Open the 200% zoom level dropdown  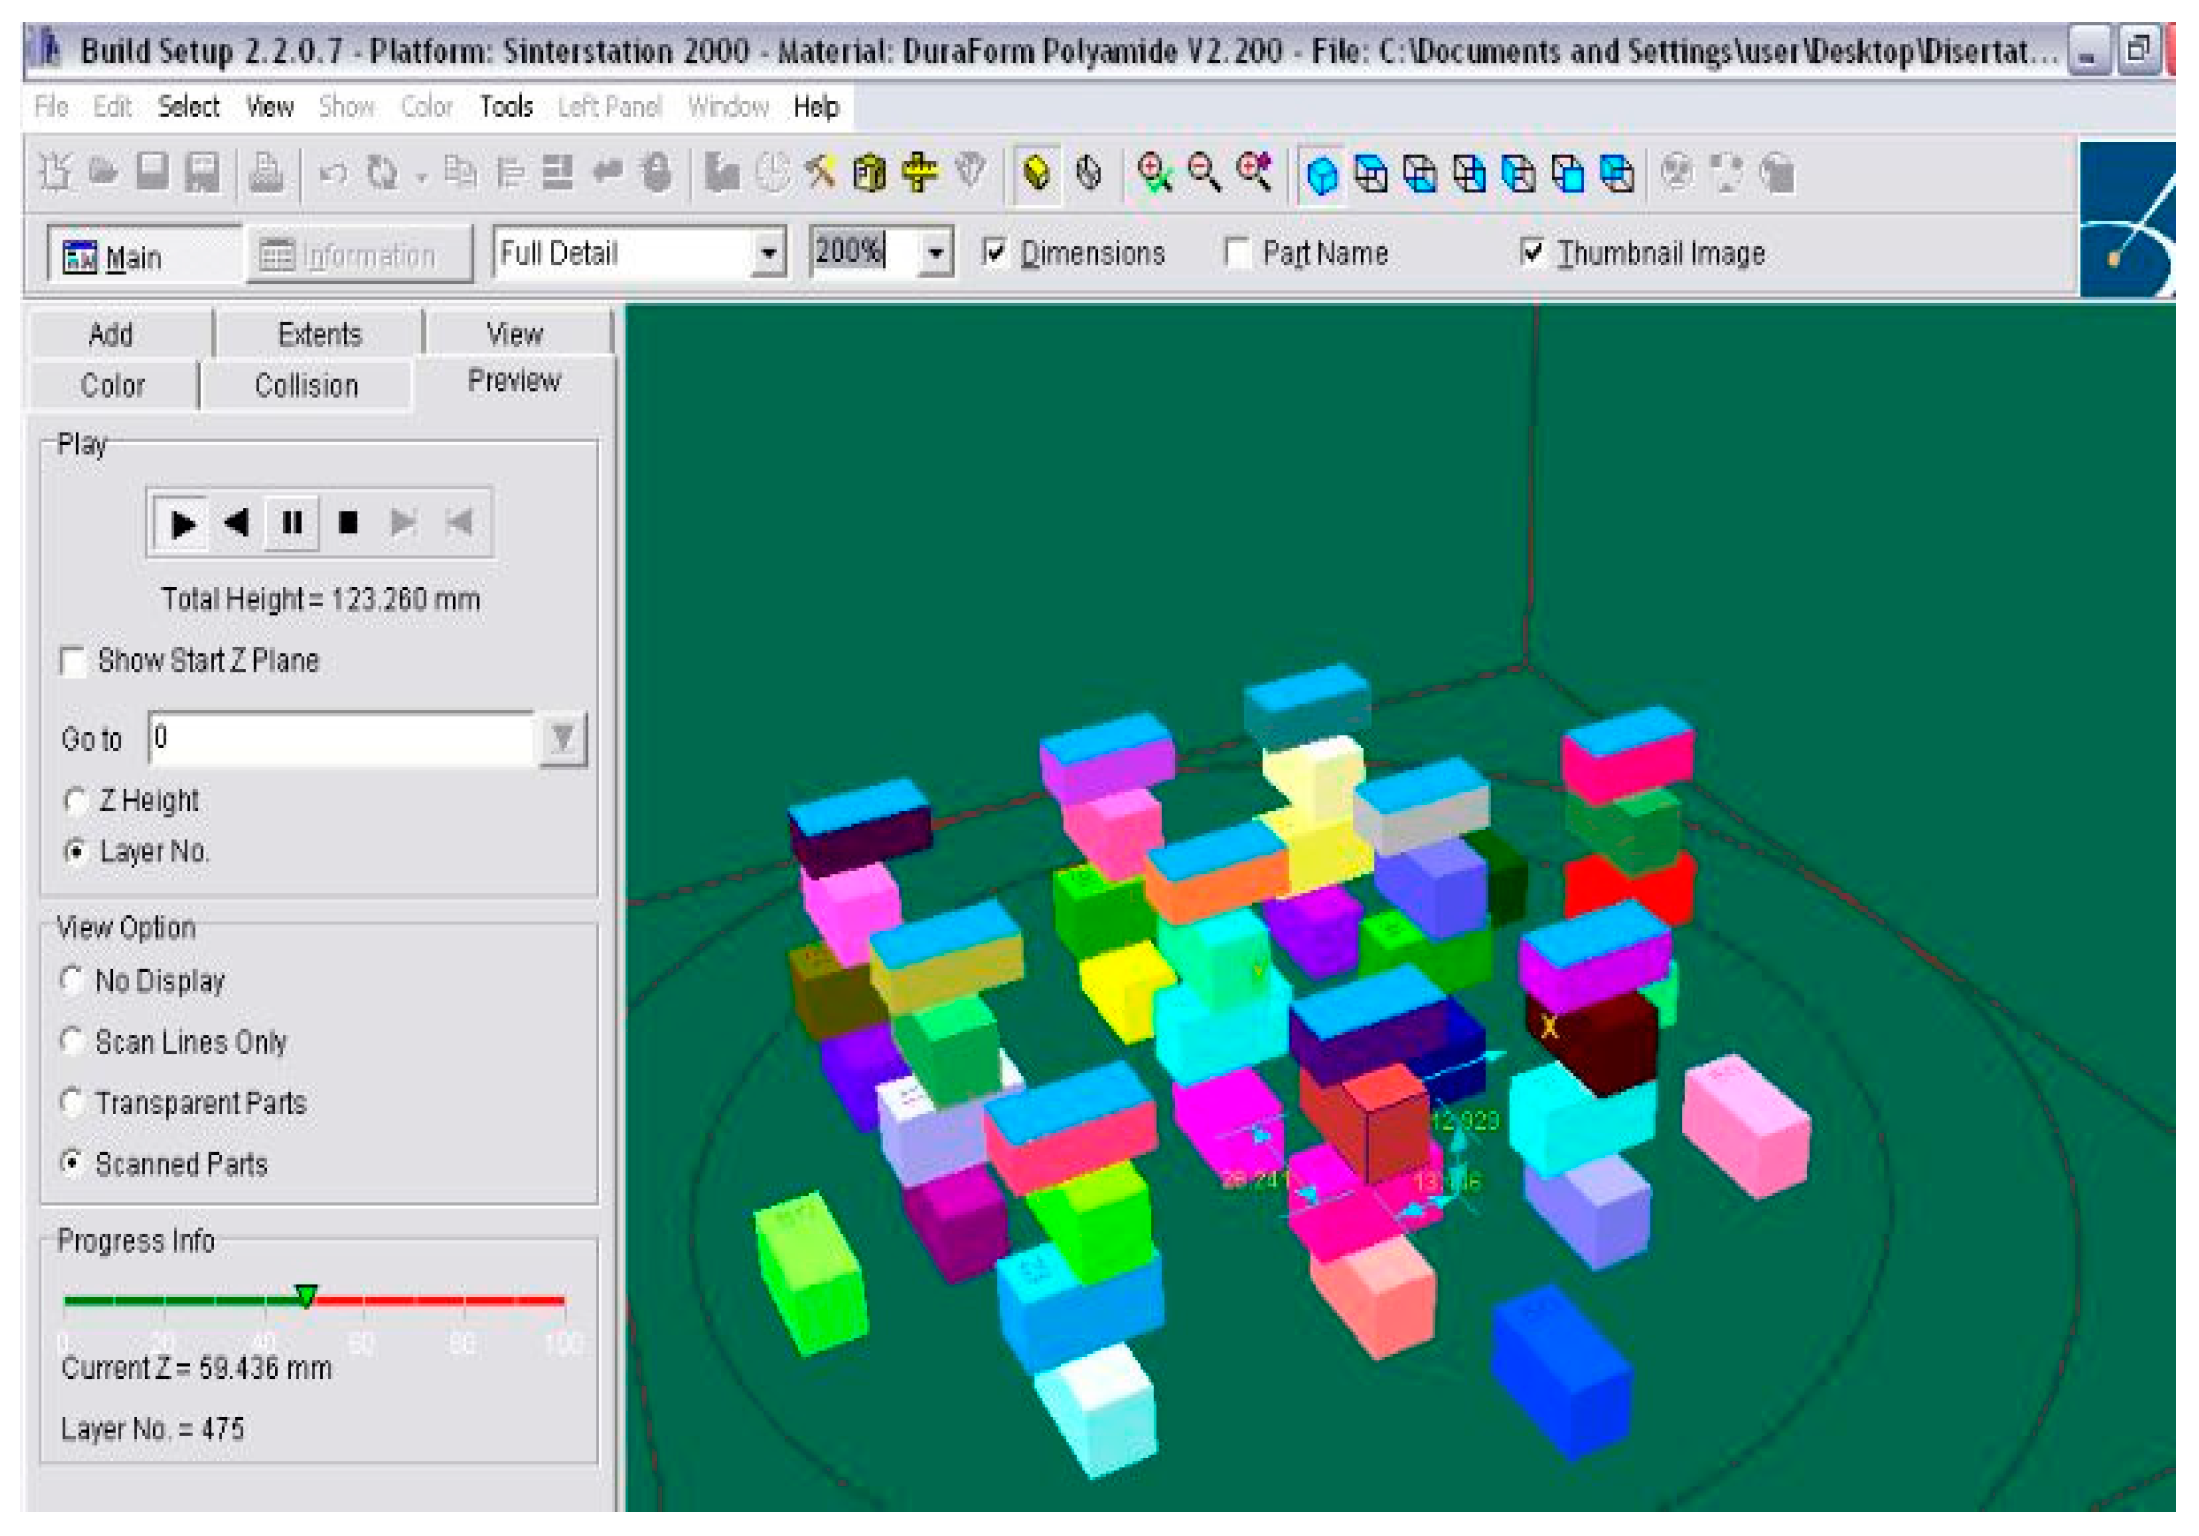coord(935,253)
